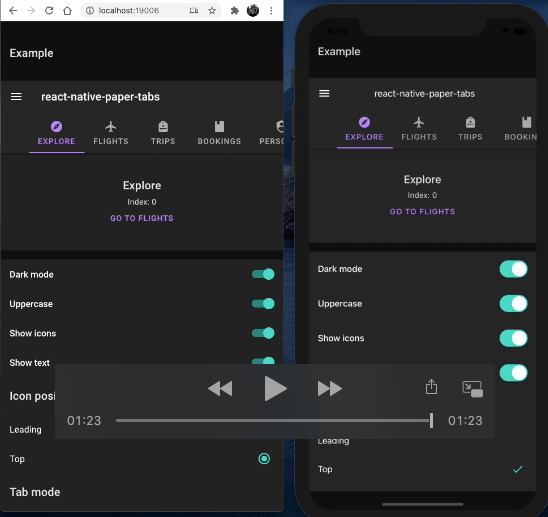Click the Explore compass icon in browser
This screenshot has width=548, height=517.
click(x=56, y=127)
